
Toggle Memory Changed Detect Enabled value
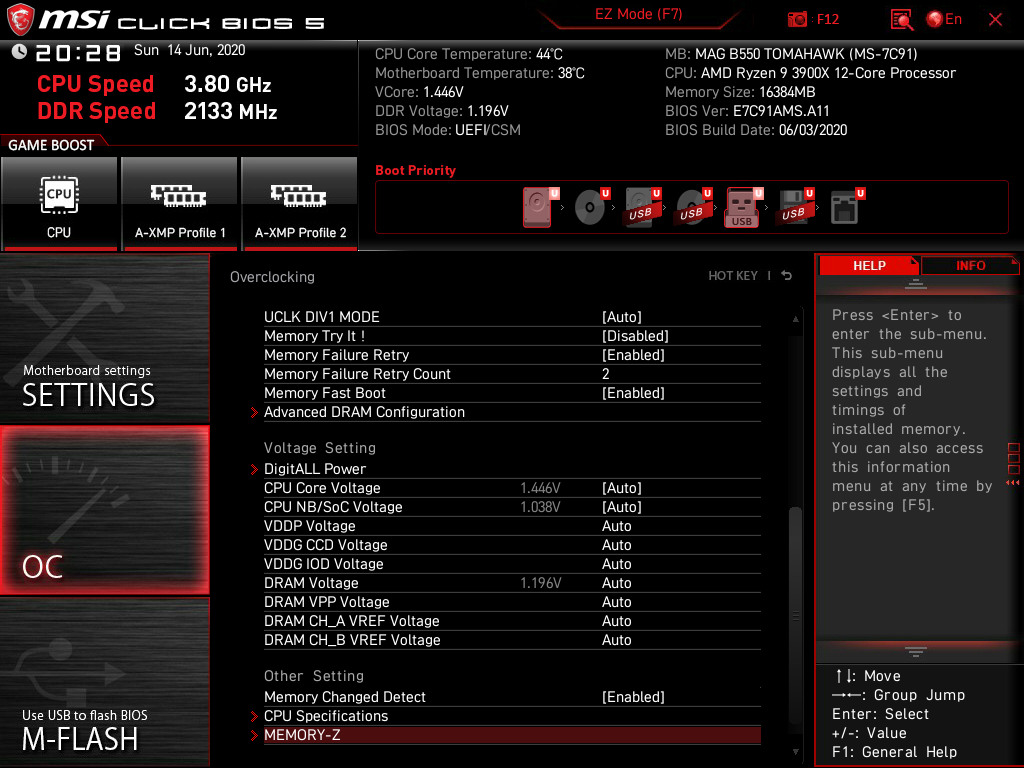(633, 697)
